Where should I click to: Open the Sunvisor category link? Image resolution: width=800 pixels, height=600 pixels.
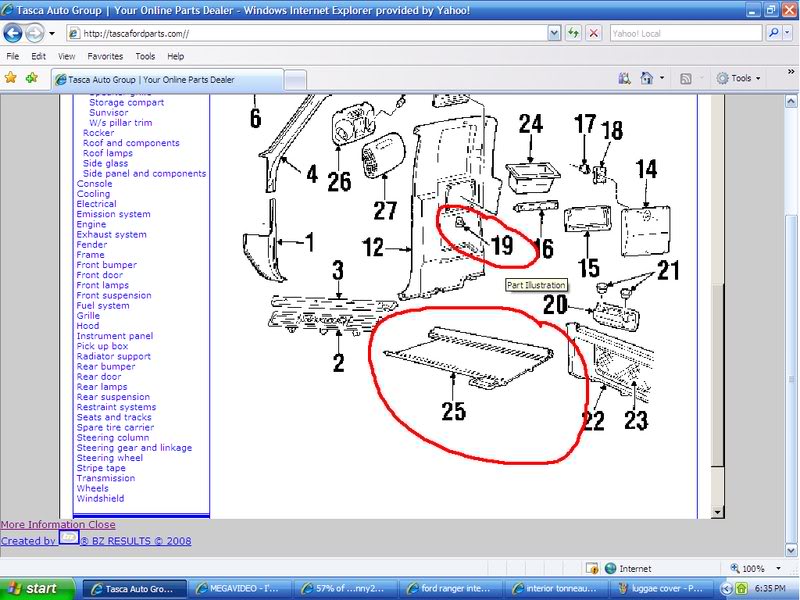[108, 112]
